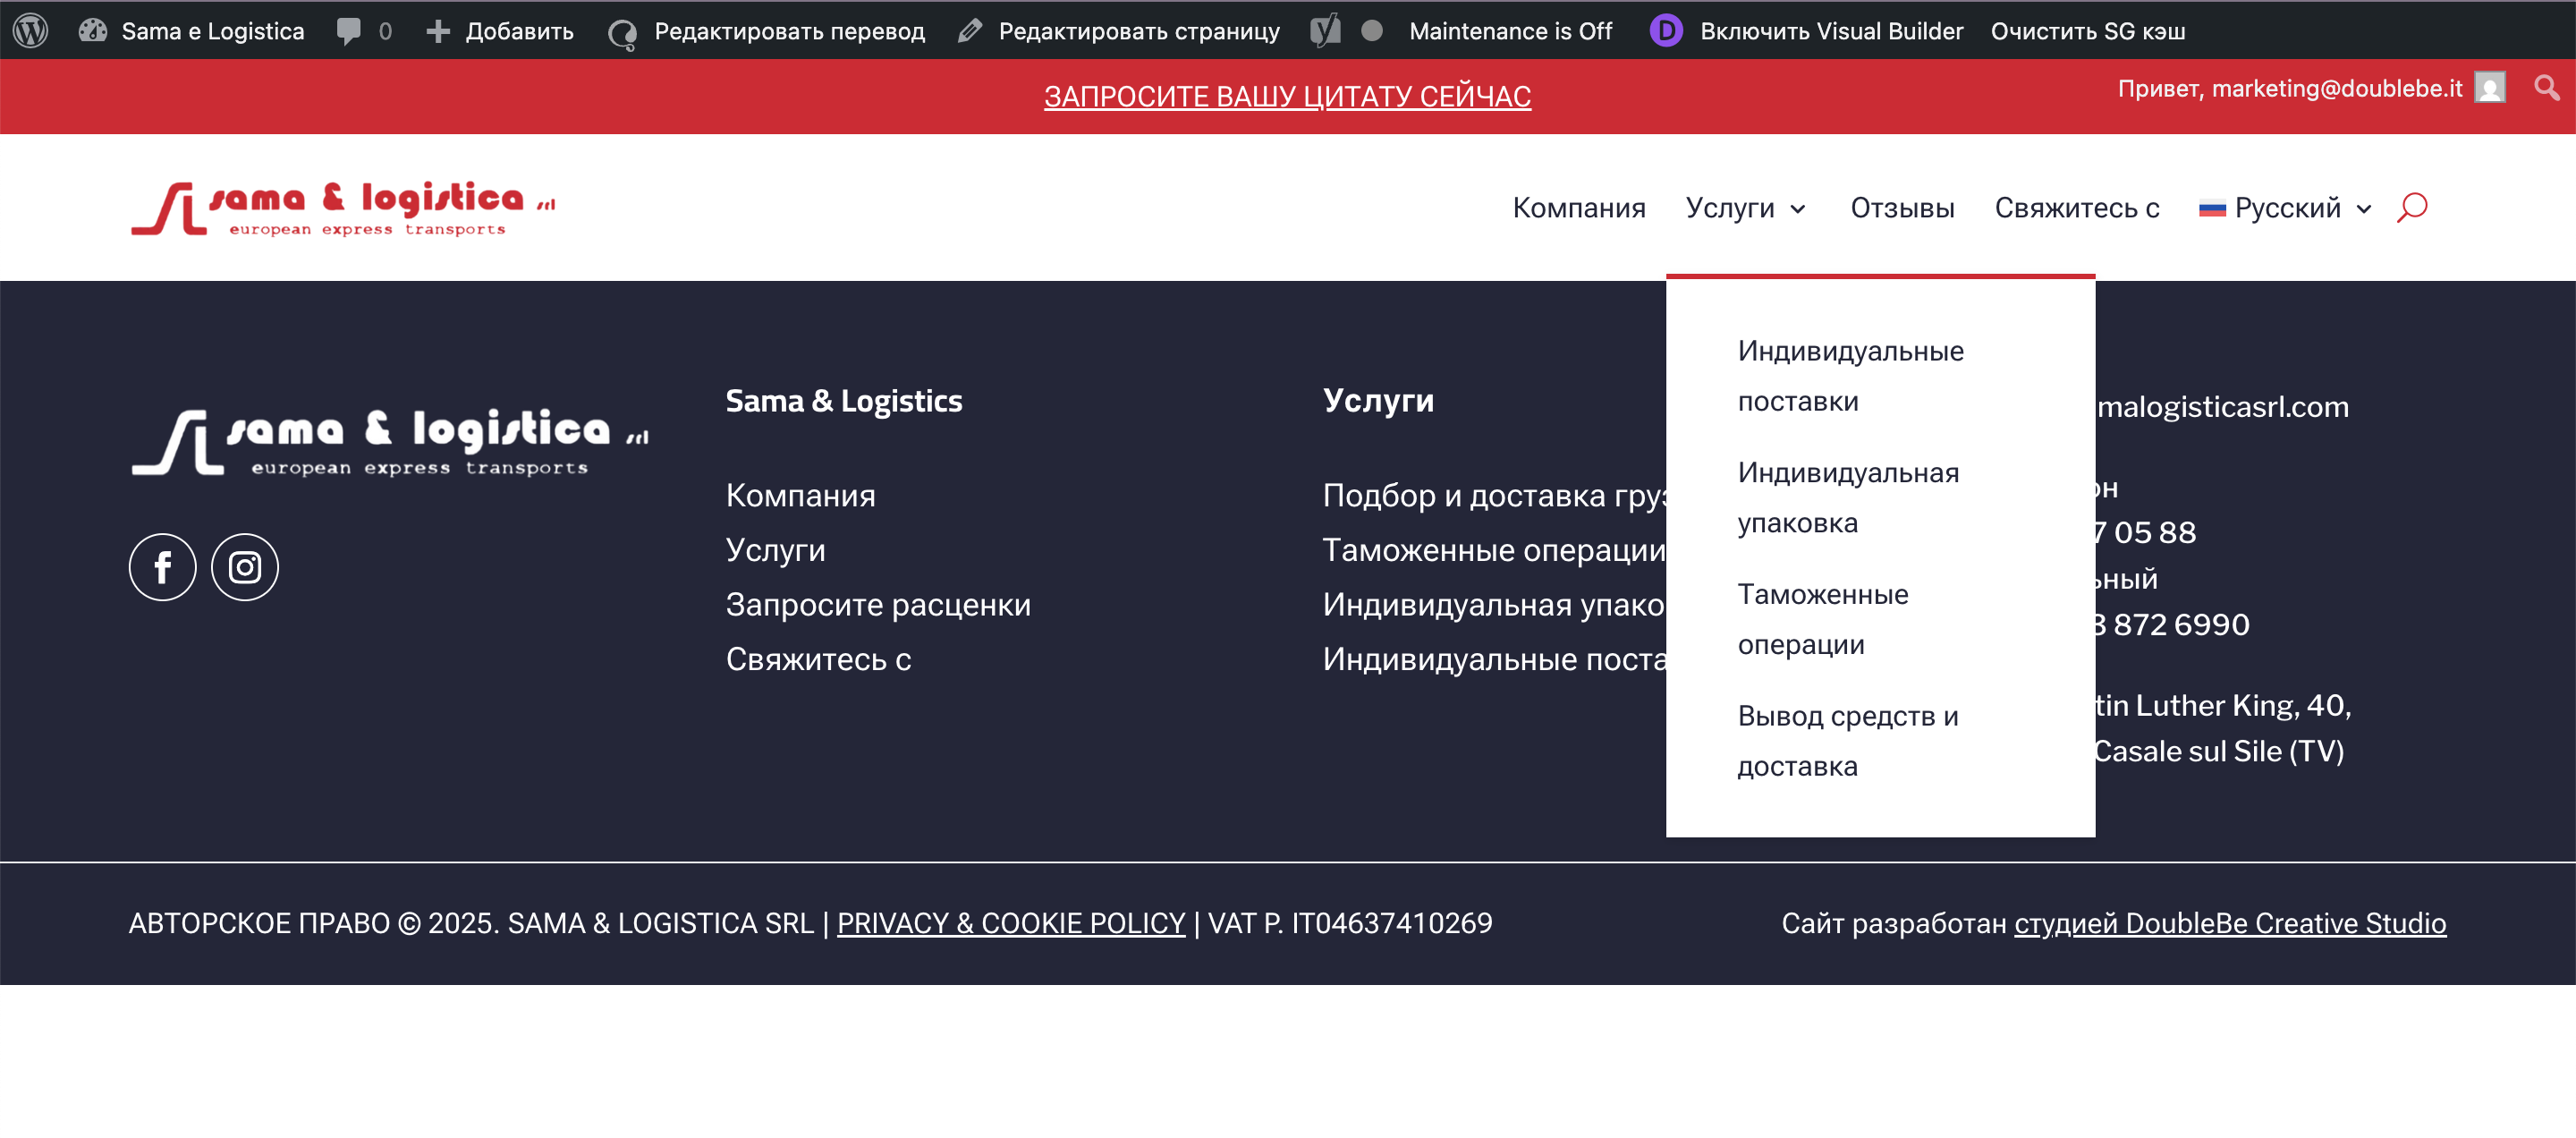Click the red header search icon
This screenshot has height=1138, width=2576.
[x=2411, y=207]
